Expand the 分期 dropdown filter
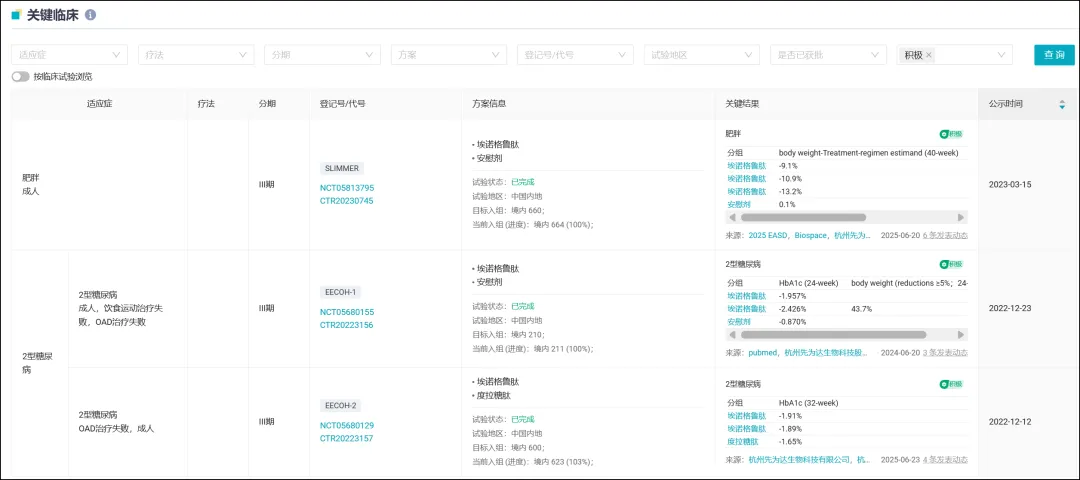1080x480 pixels. point(322,55)
